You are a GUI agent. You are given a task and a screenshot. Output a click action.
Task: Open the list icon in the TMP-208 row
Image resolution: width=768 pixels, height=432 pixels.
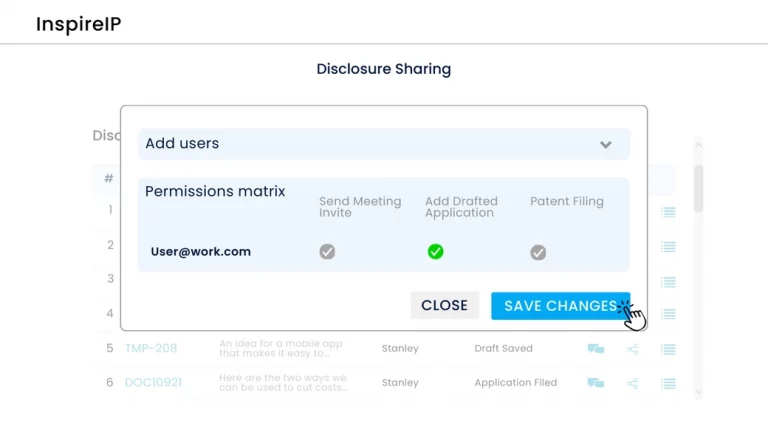668,349
